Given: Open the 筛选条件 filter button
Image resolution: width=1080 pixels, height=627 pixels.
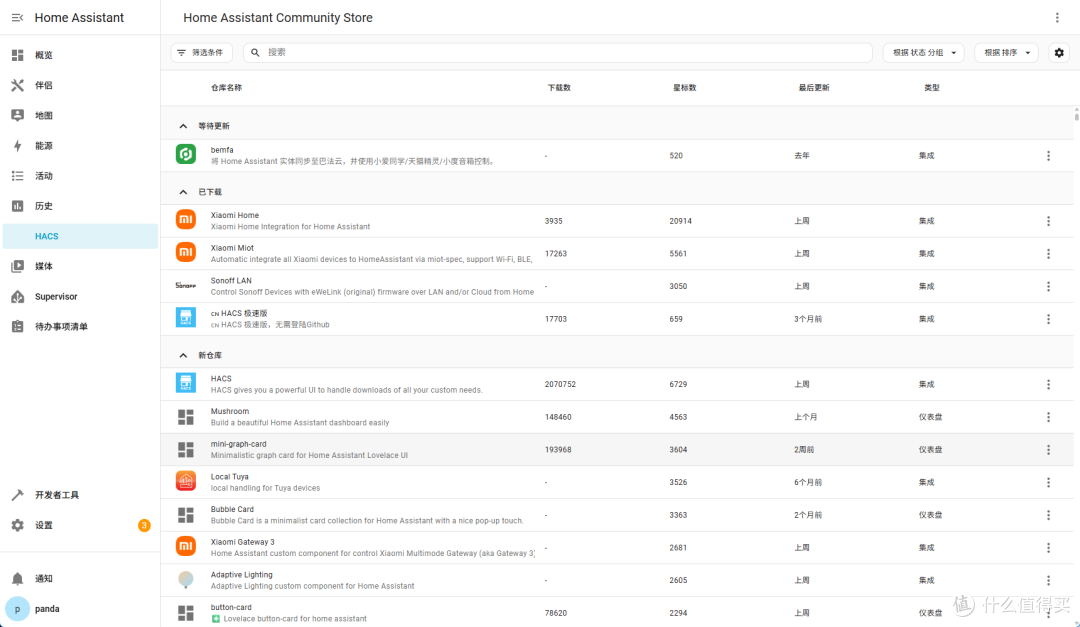Looking at the screenshot, I should [x=201, y=52].
